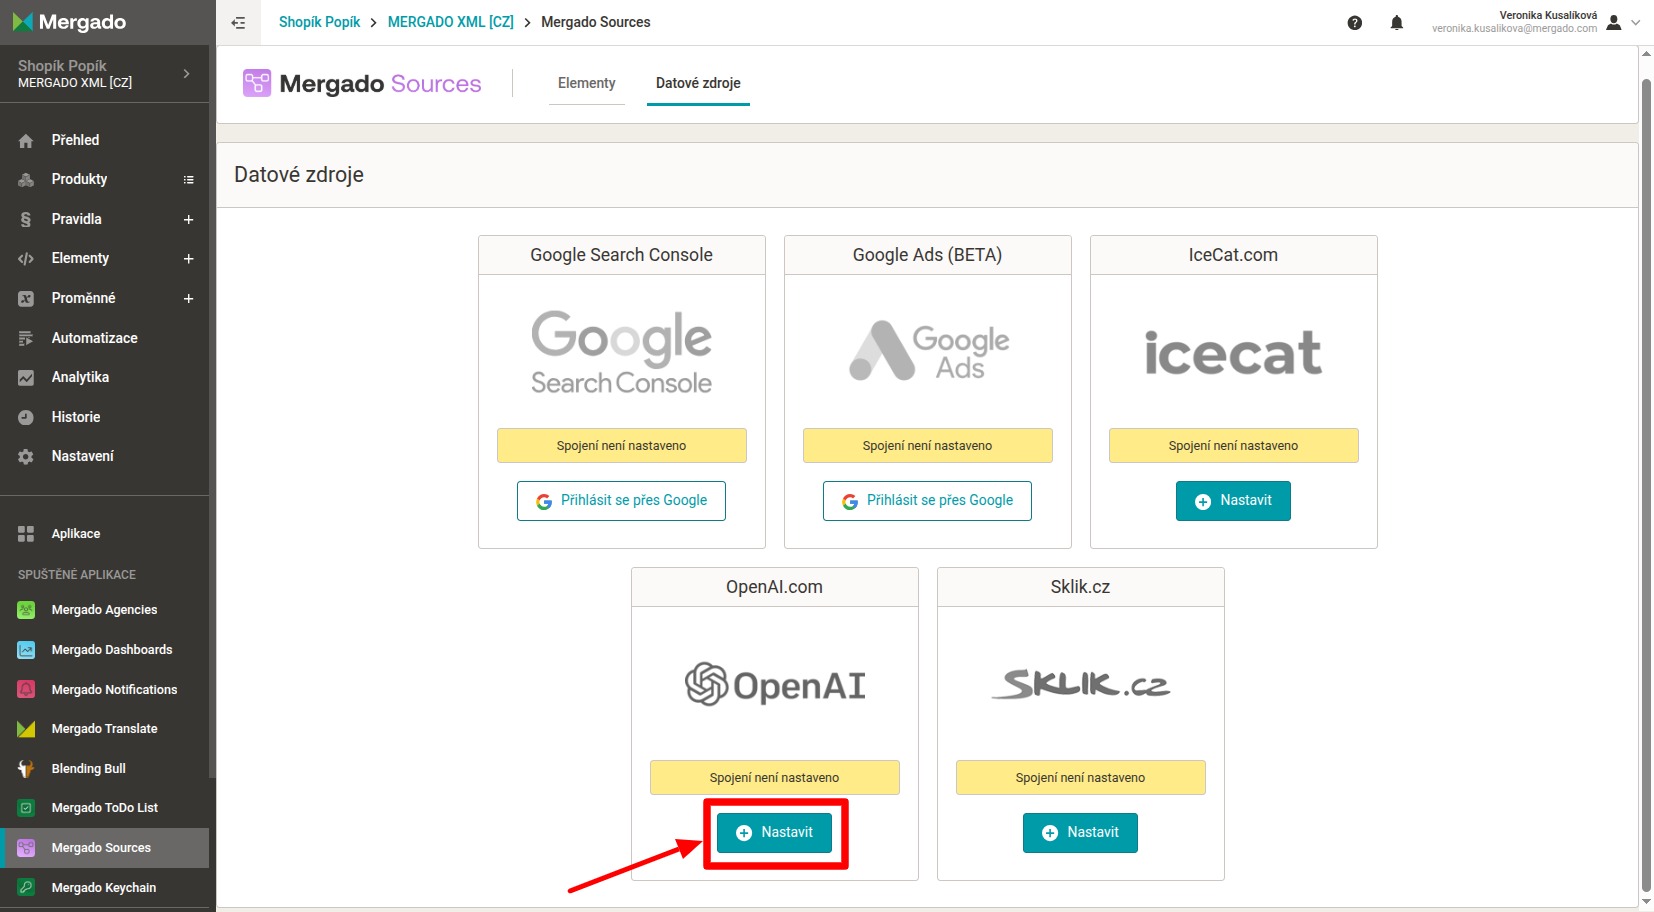Click the OpenAI logo image

[x=775, y=685]
